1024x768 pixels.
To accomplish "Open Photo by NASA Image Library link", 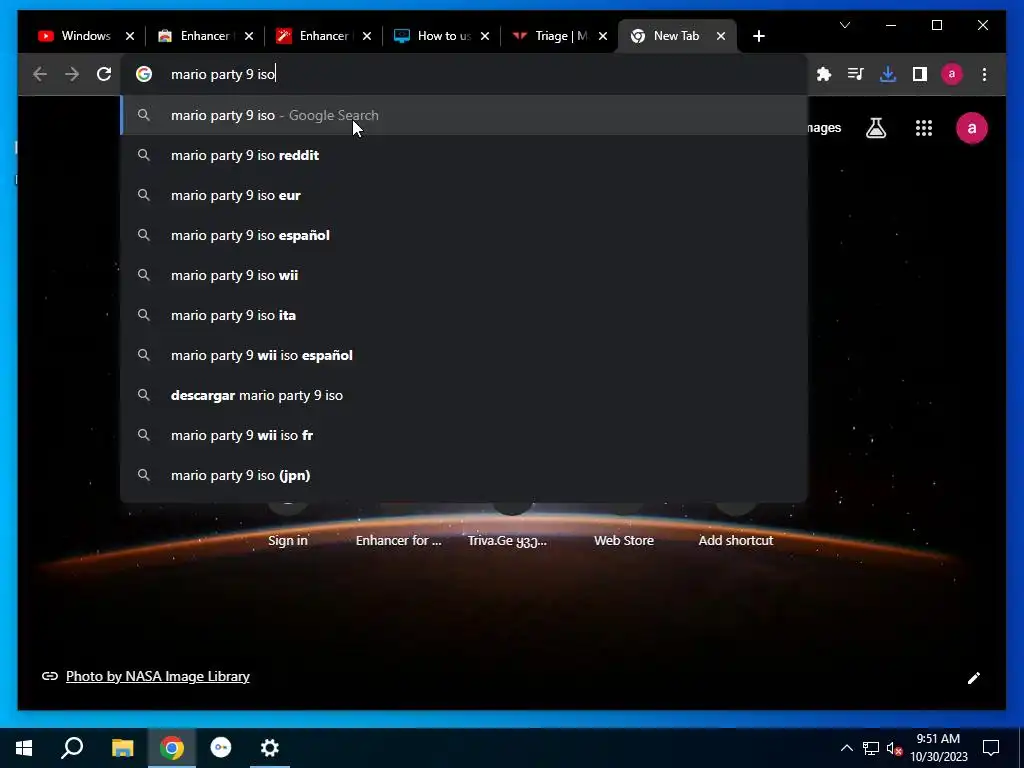I will click(x=157, y=677).
